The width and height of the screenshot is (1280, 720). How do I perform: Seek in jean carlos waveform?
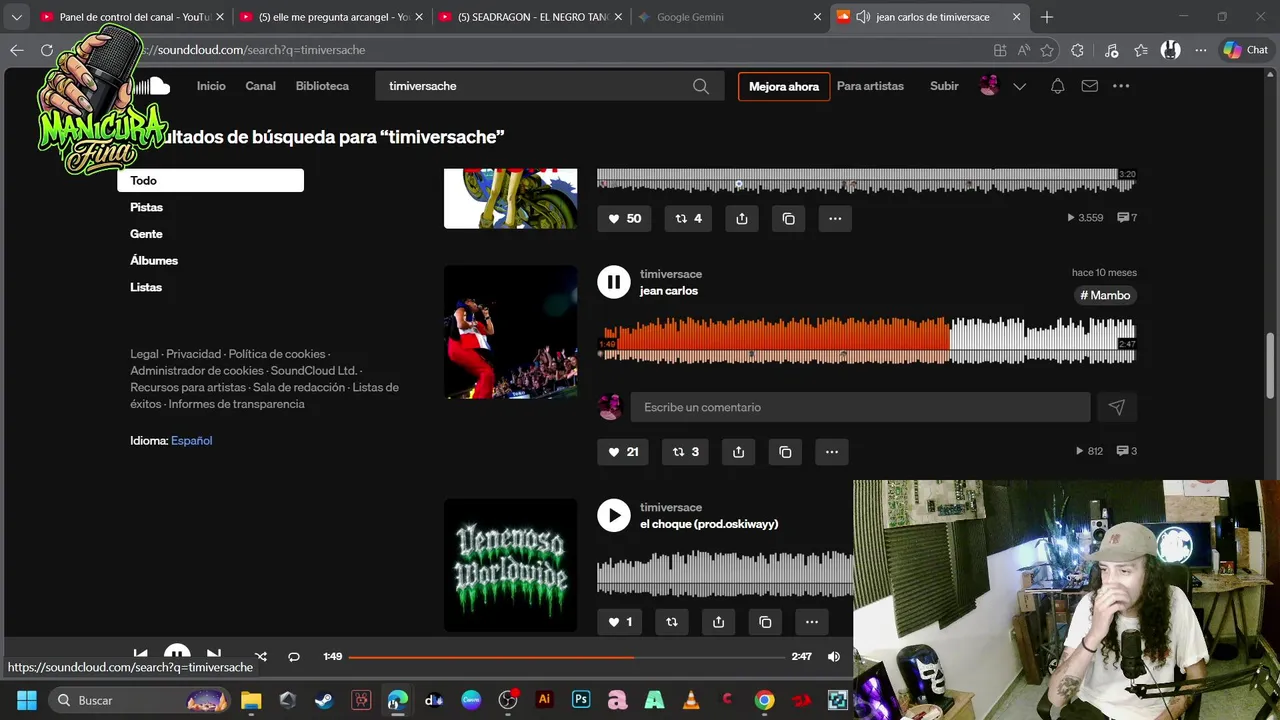click(x=867, y=340)
